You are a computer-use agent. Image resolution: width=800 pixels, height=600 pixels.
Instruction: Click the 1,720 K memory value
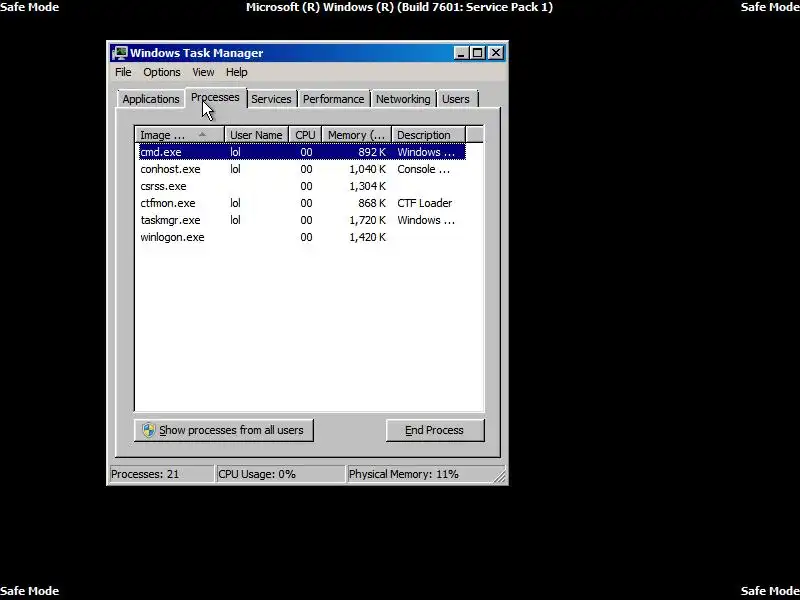[x=367, y=220]
